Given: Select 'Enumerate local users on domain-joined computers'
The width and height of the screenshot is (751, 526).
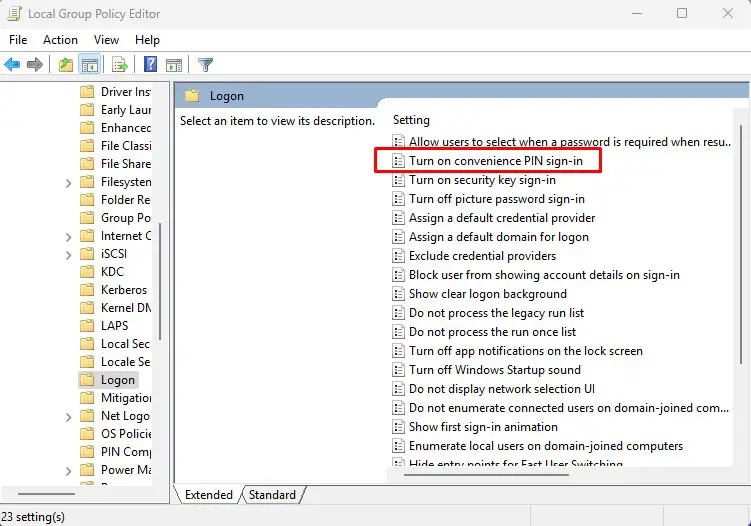Looking at the screenshot, I should [x=538, y=446].
